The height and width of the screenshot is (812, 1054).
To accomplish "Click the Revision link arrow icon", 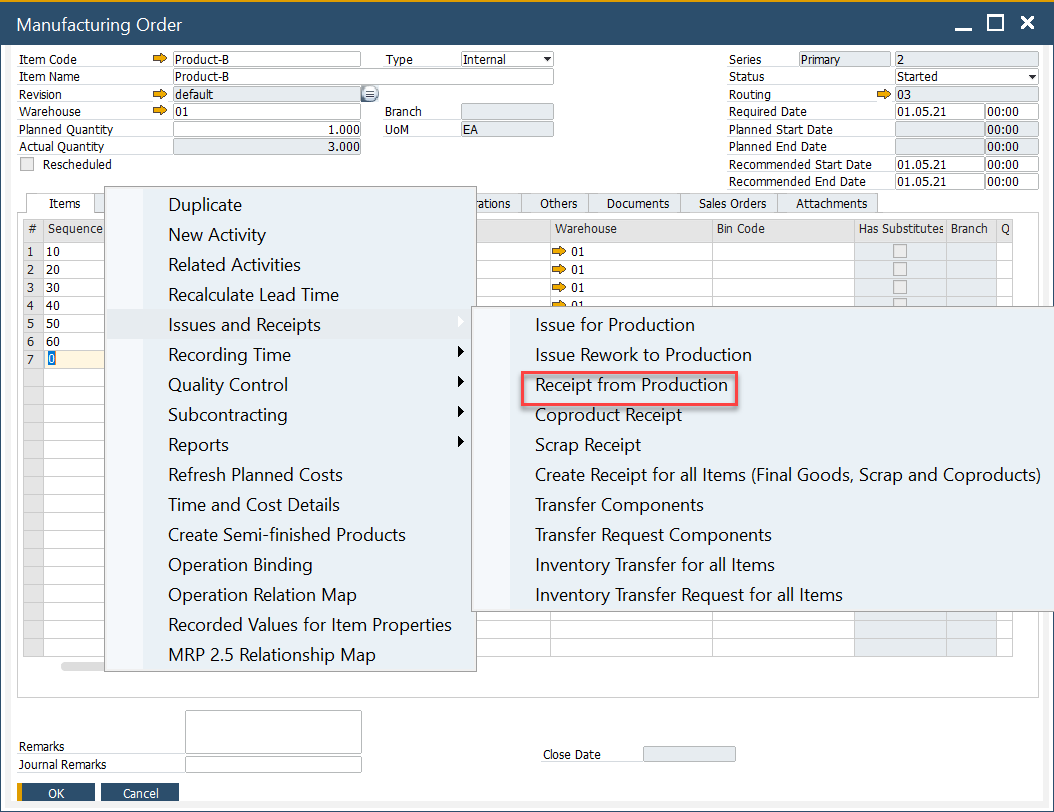I will click(x=160, y=94).
